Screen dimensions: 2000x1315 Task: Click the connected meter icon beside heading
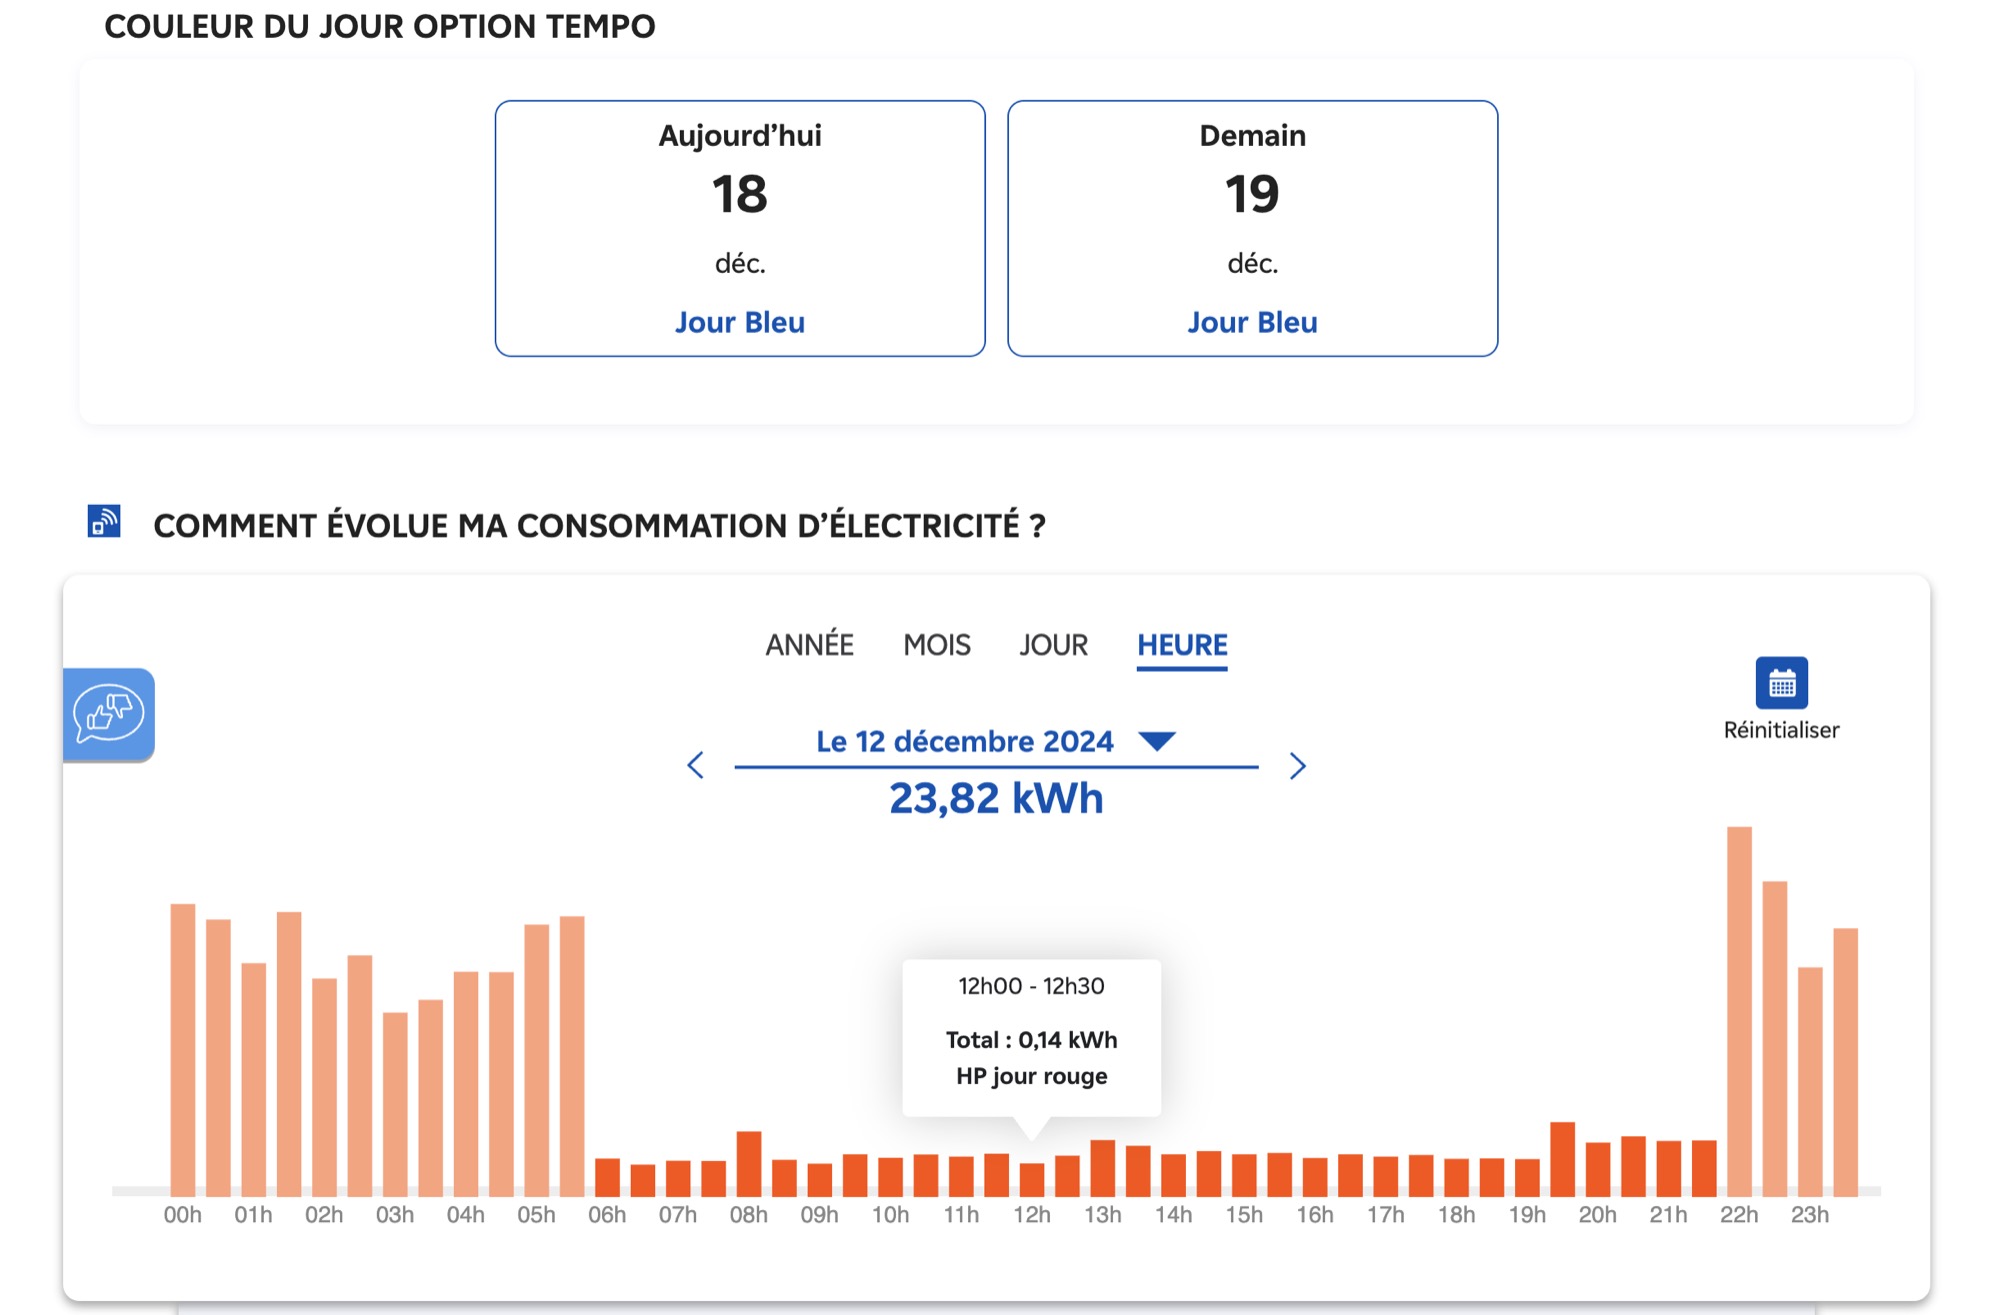[x=104, y=522]
